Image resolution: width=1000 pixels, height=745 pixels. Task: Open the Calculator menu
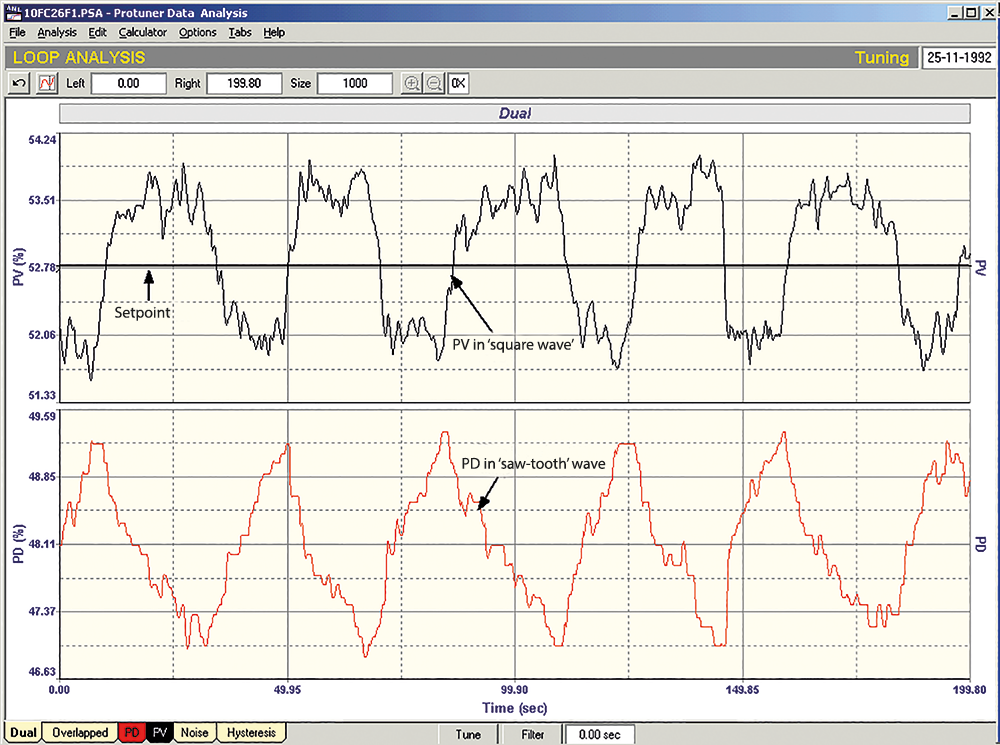coord(143,32)
